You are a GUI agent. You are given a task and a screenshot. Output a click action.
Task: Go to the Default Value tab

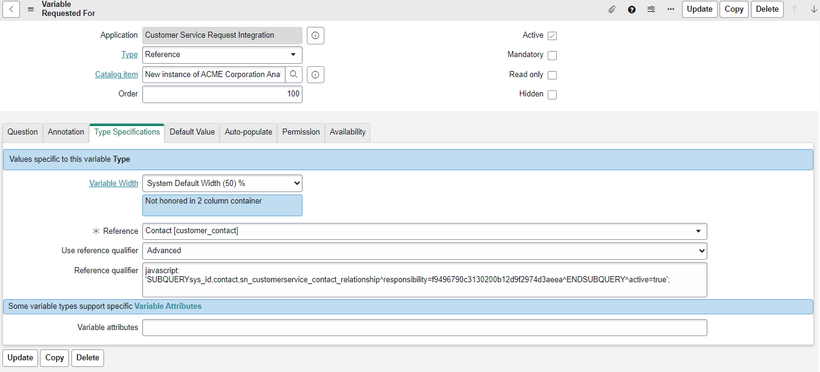point(192,132)
